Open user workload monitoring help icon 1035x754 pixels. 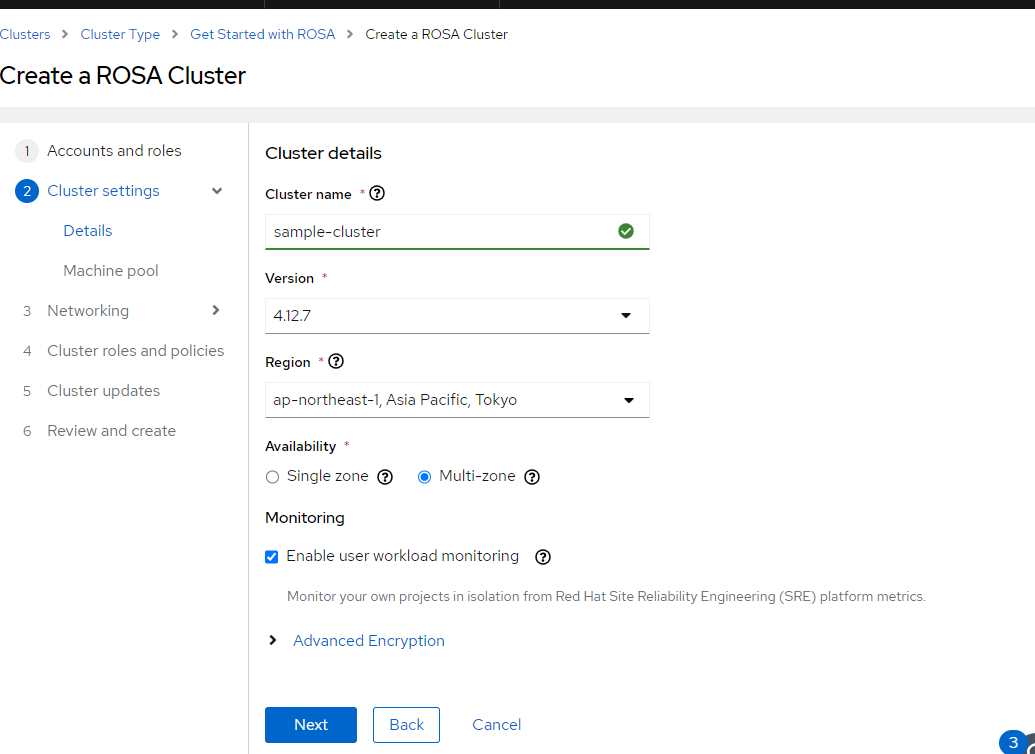point(543,557)
